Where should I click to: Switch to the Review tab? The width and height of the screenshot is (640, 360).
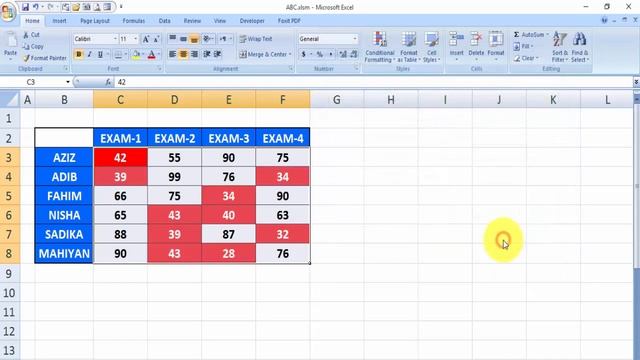tap(192, 21)
